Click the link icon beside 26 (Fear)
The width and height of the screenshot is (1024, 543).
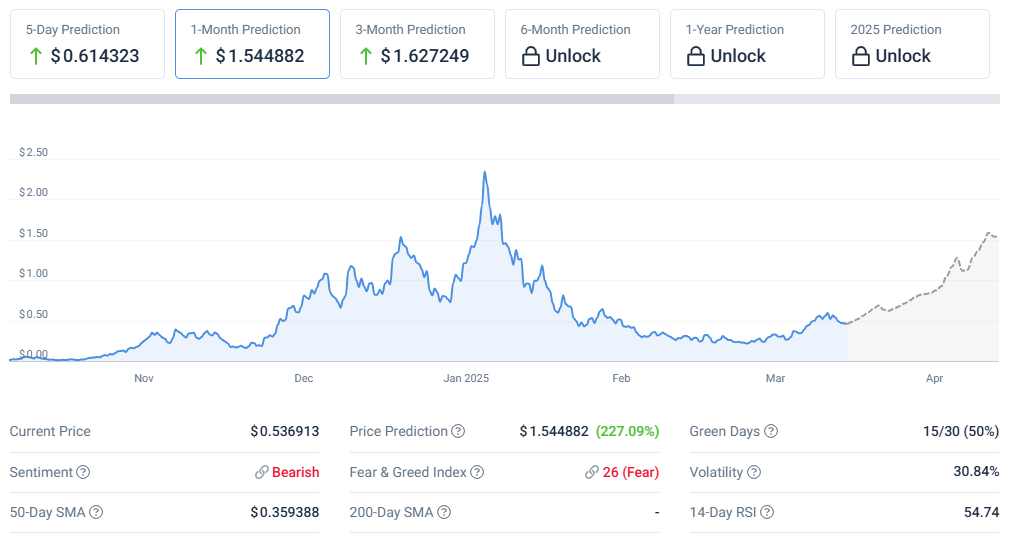(x=592, y=472)
